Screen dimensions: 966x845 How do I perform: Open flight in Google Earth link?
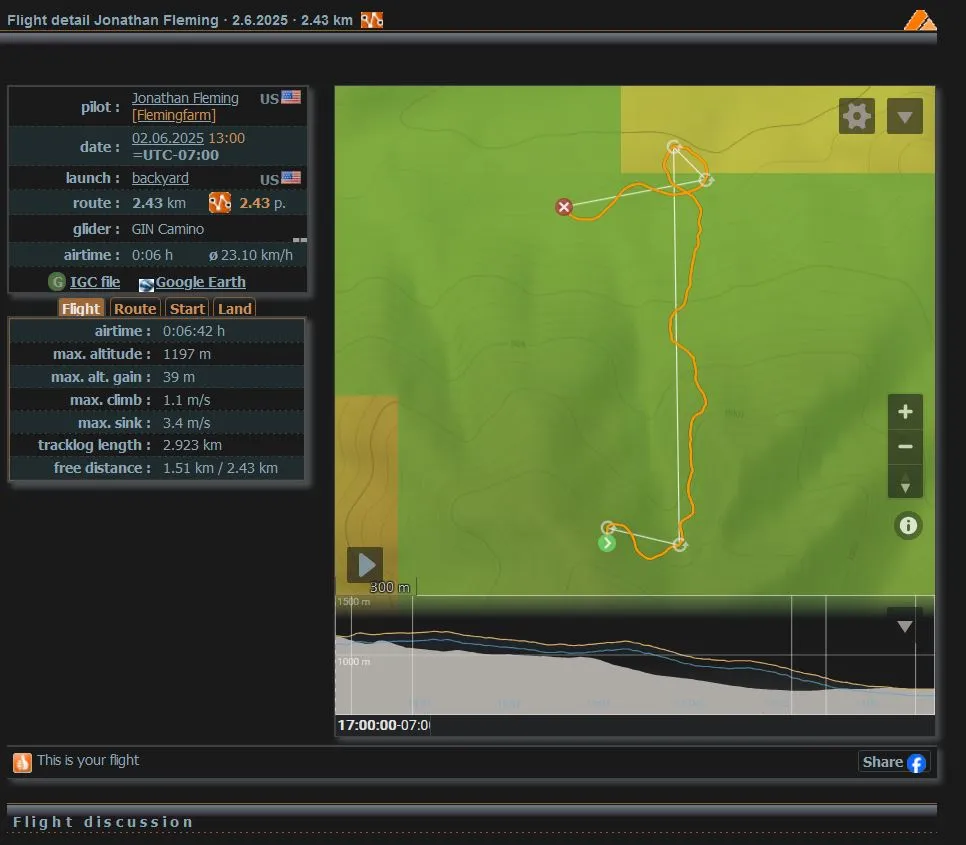[200, 282]
